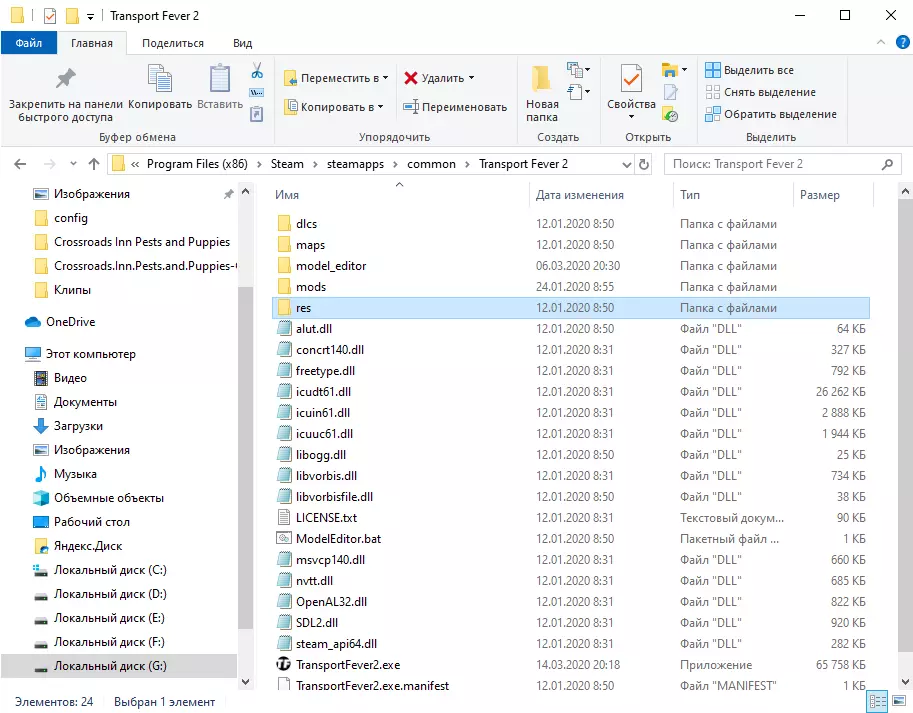Click Снять выделение button
The width and height of the screenshot is (913, 713).
760,92
